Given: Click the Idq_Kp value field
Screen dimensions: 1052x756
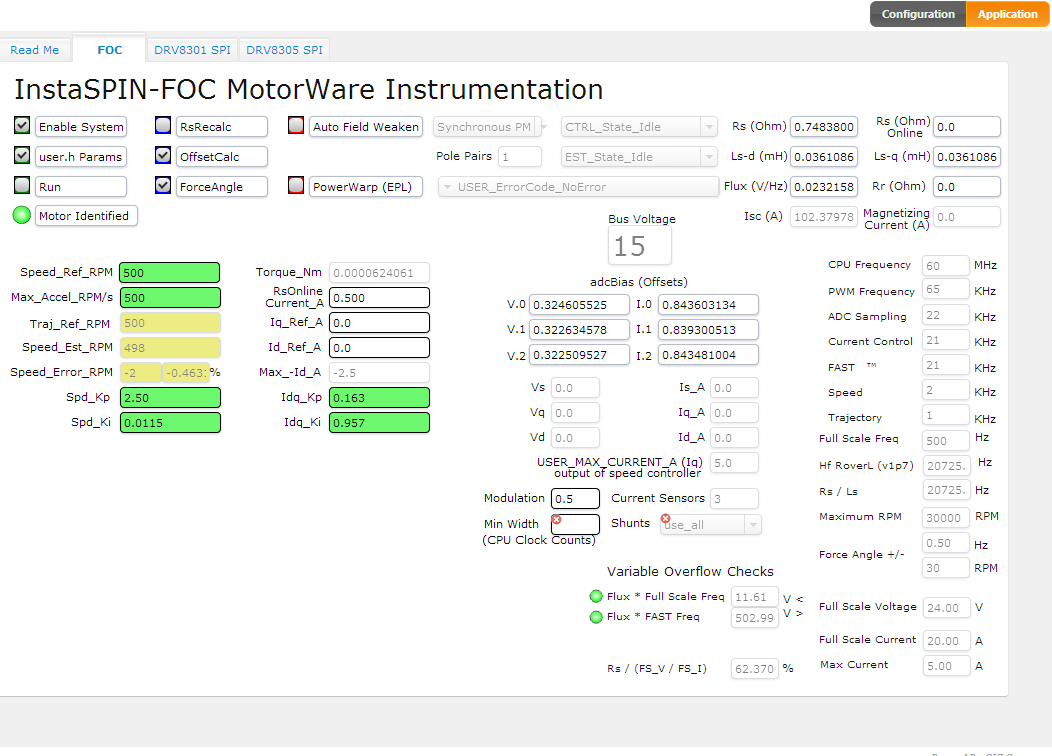Looking at the screenshot, I should tap(379, 397).
